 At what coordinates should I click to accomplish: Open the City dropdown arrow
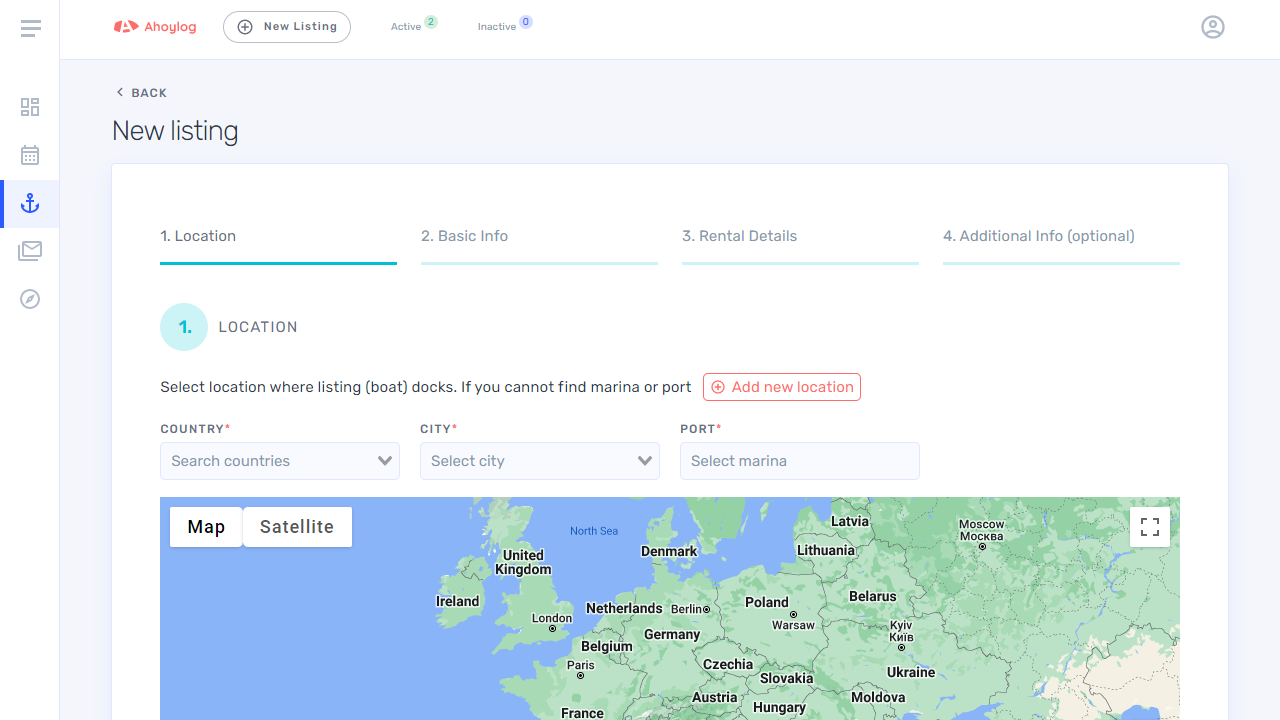coord(645,461)
